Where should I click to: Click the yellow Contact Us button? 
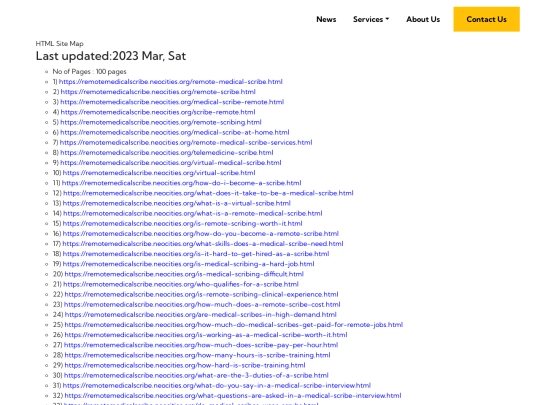pyautogui.click(x=486, y=19)
